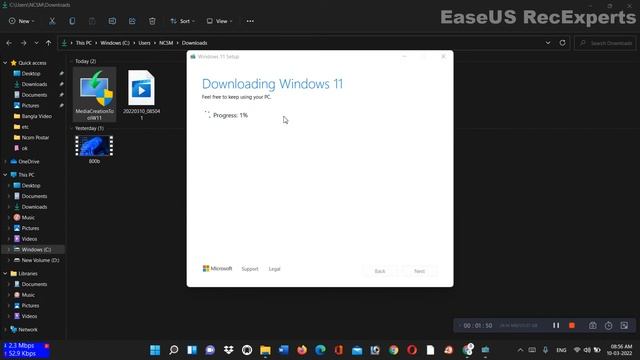Click Users in the address breadcrumb

[x=144, y=43]
